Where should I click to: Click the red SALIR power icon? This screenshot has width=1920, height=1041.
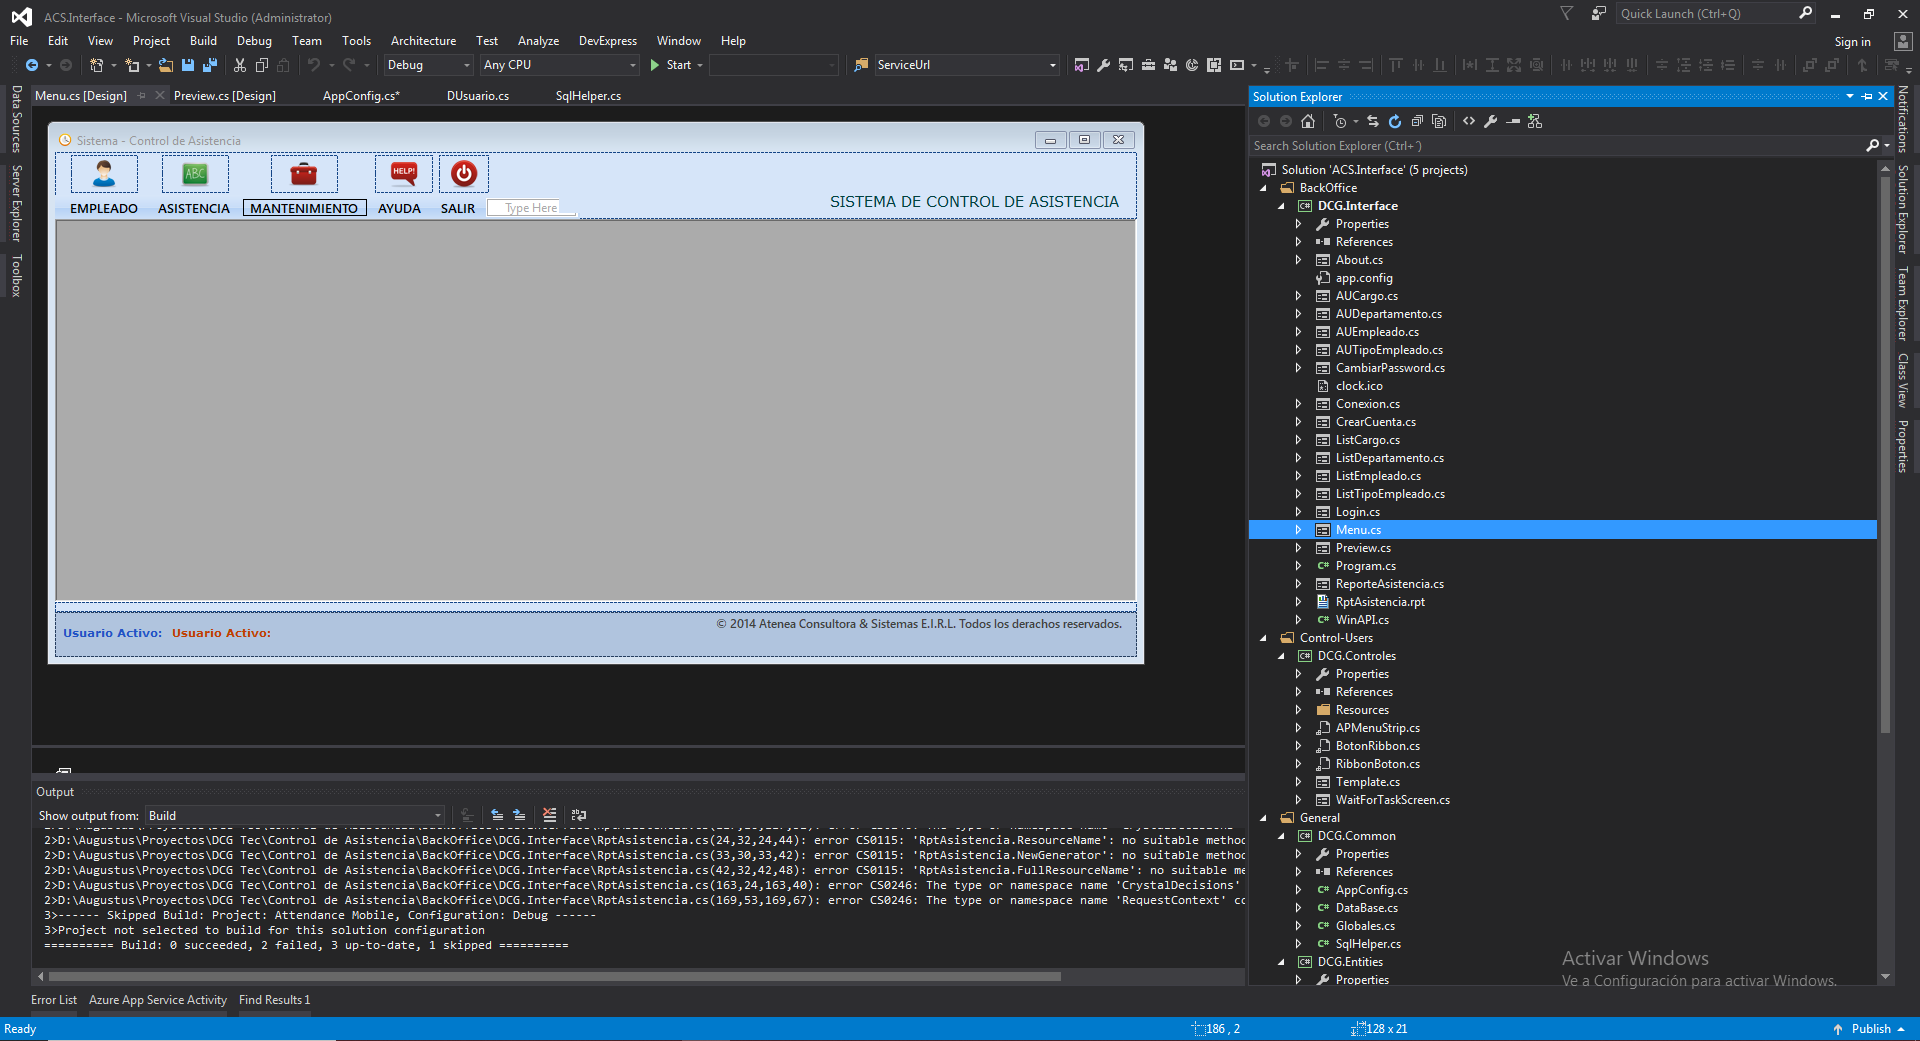pyautogui.click(x=463, y=174)
